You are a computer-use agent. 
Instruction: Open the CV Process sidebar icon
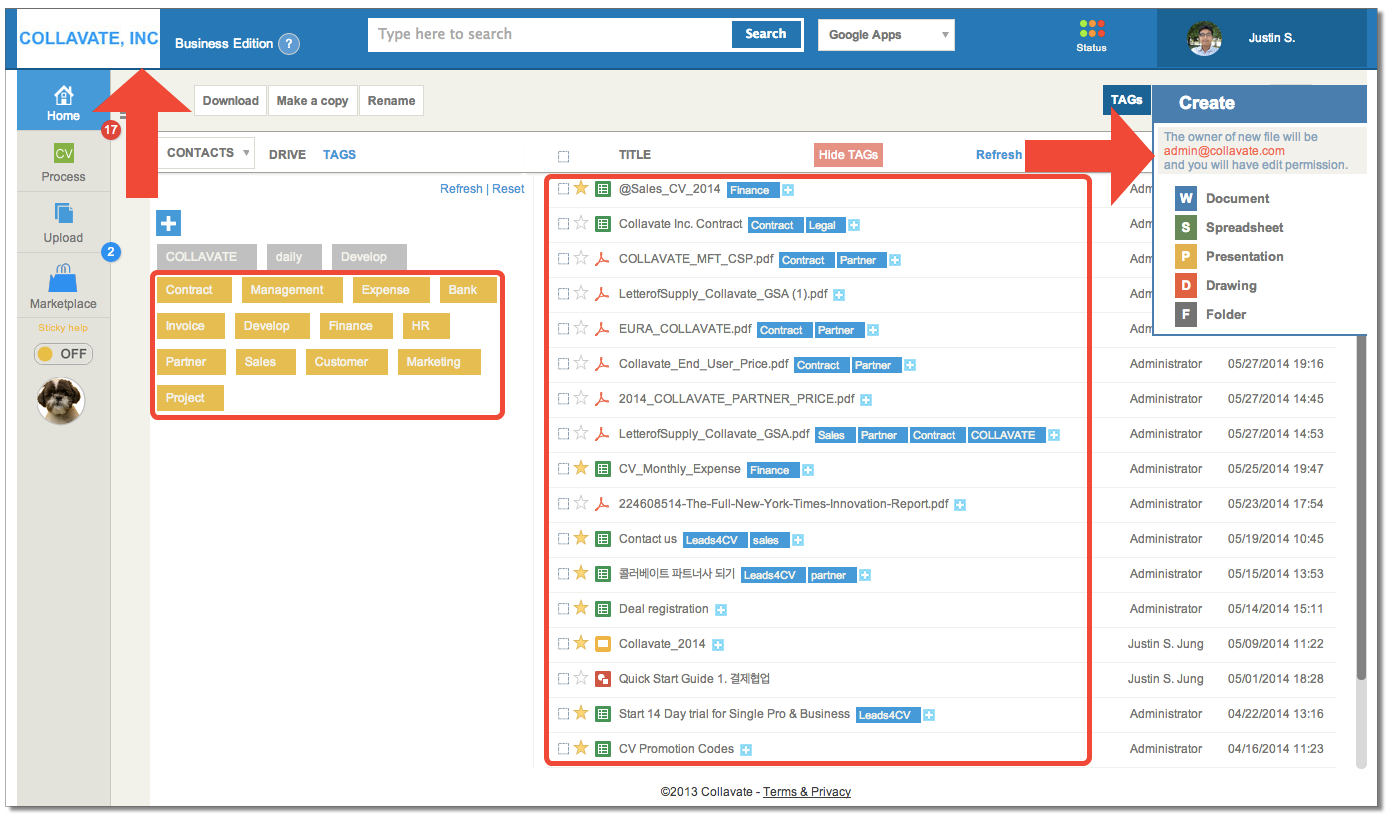click(x=64, y=154)
